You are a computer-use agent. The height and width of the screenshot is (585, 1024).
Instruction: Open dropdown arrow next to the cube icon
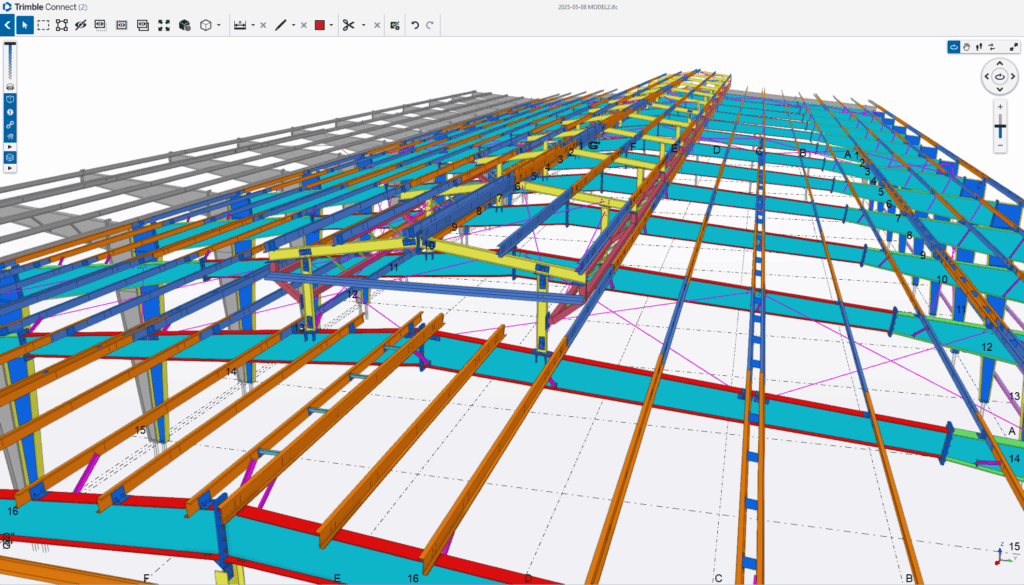click(x=219, y=25)
